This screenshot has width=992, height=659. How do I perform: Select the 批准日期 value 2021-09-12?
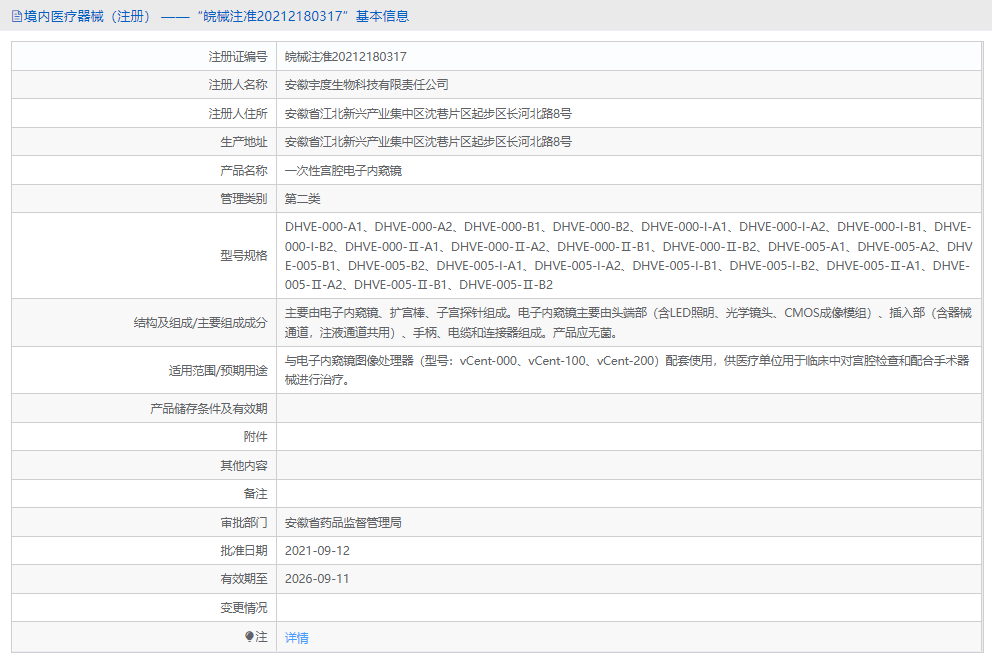pyautogui.click(x=318, y=550)
